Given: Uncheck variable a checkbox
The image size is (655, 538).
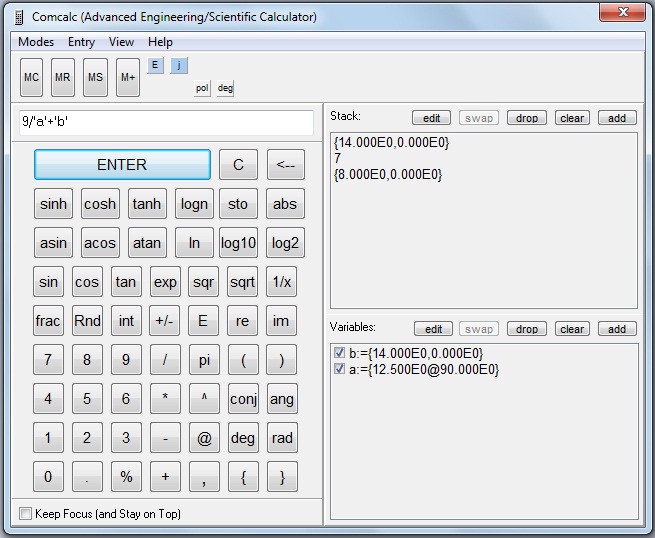Looking at the screenshot, I should click(340, 369).
